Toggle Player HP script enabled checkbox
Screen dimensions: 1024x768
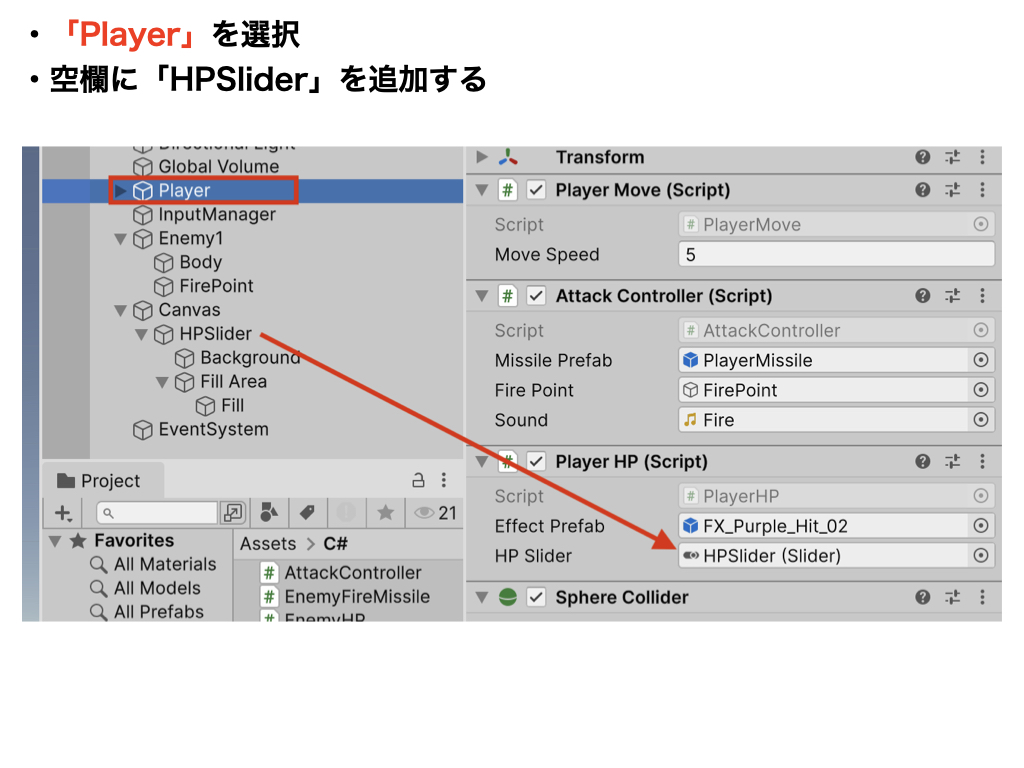536,462
